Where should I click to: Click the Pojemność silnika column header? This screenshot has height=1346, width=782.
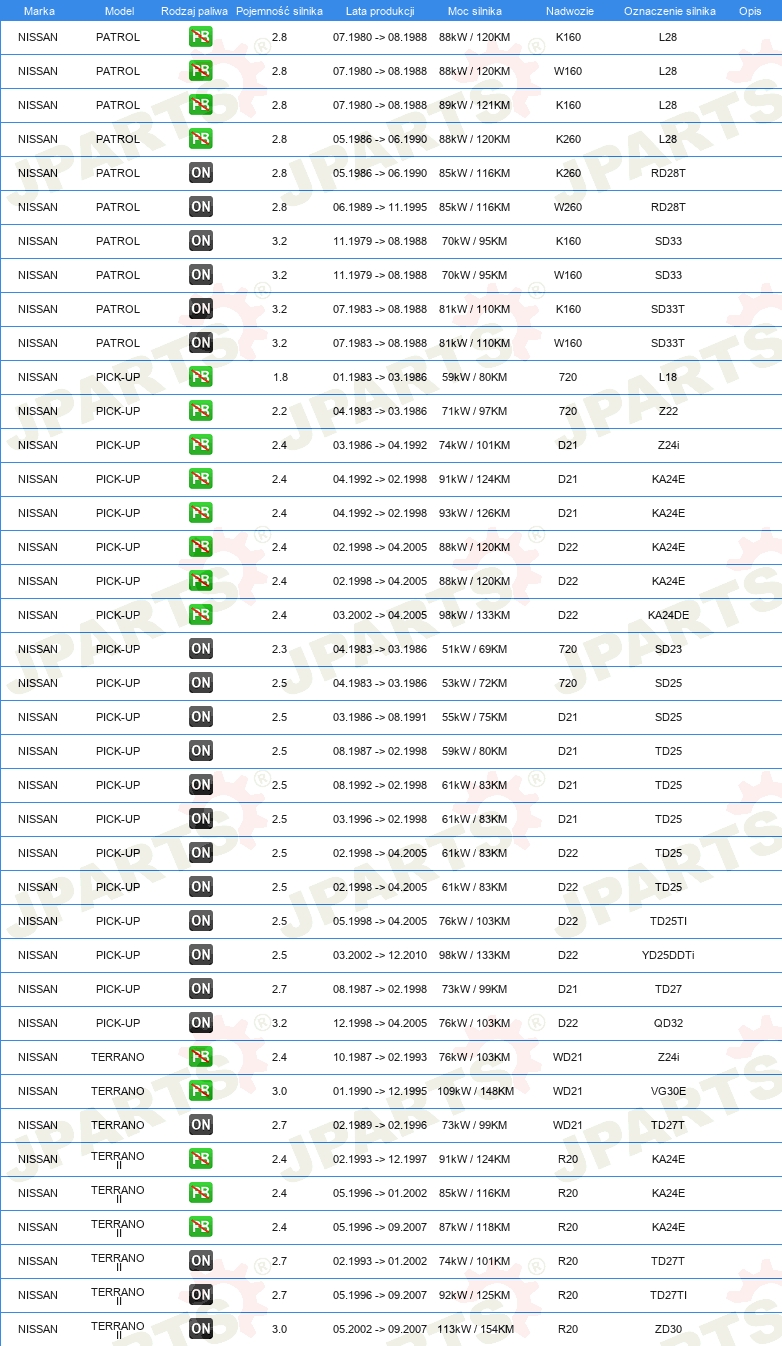pyautogui.click(x=280, y=11)
